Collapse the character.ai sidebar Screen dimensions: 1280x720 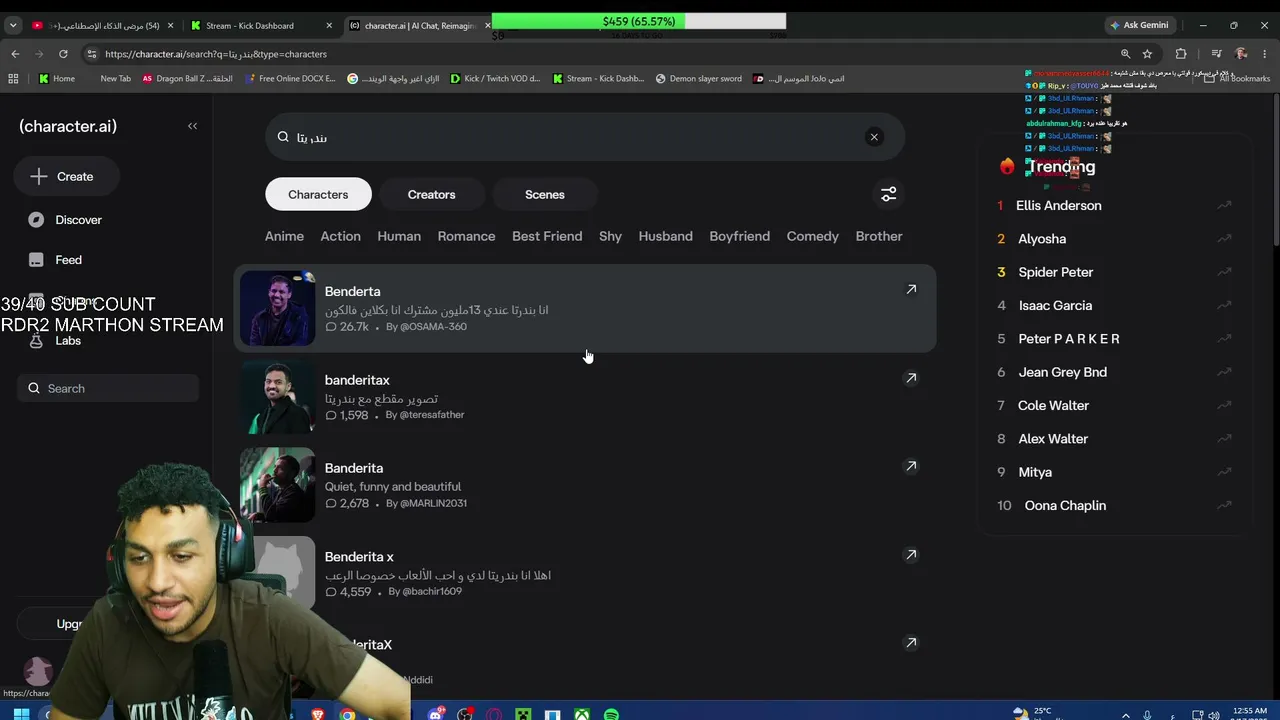[x=192, y=126]
